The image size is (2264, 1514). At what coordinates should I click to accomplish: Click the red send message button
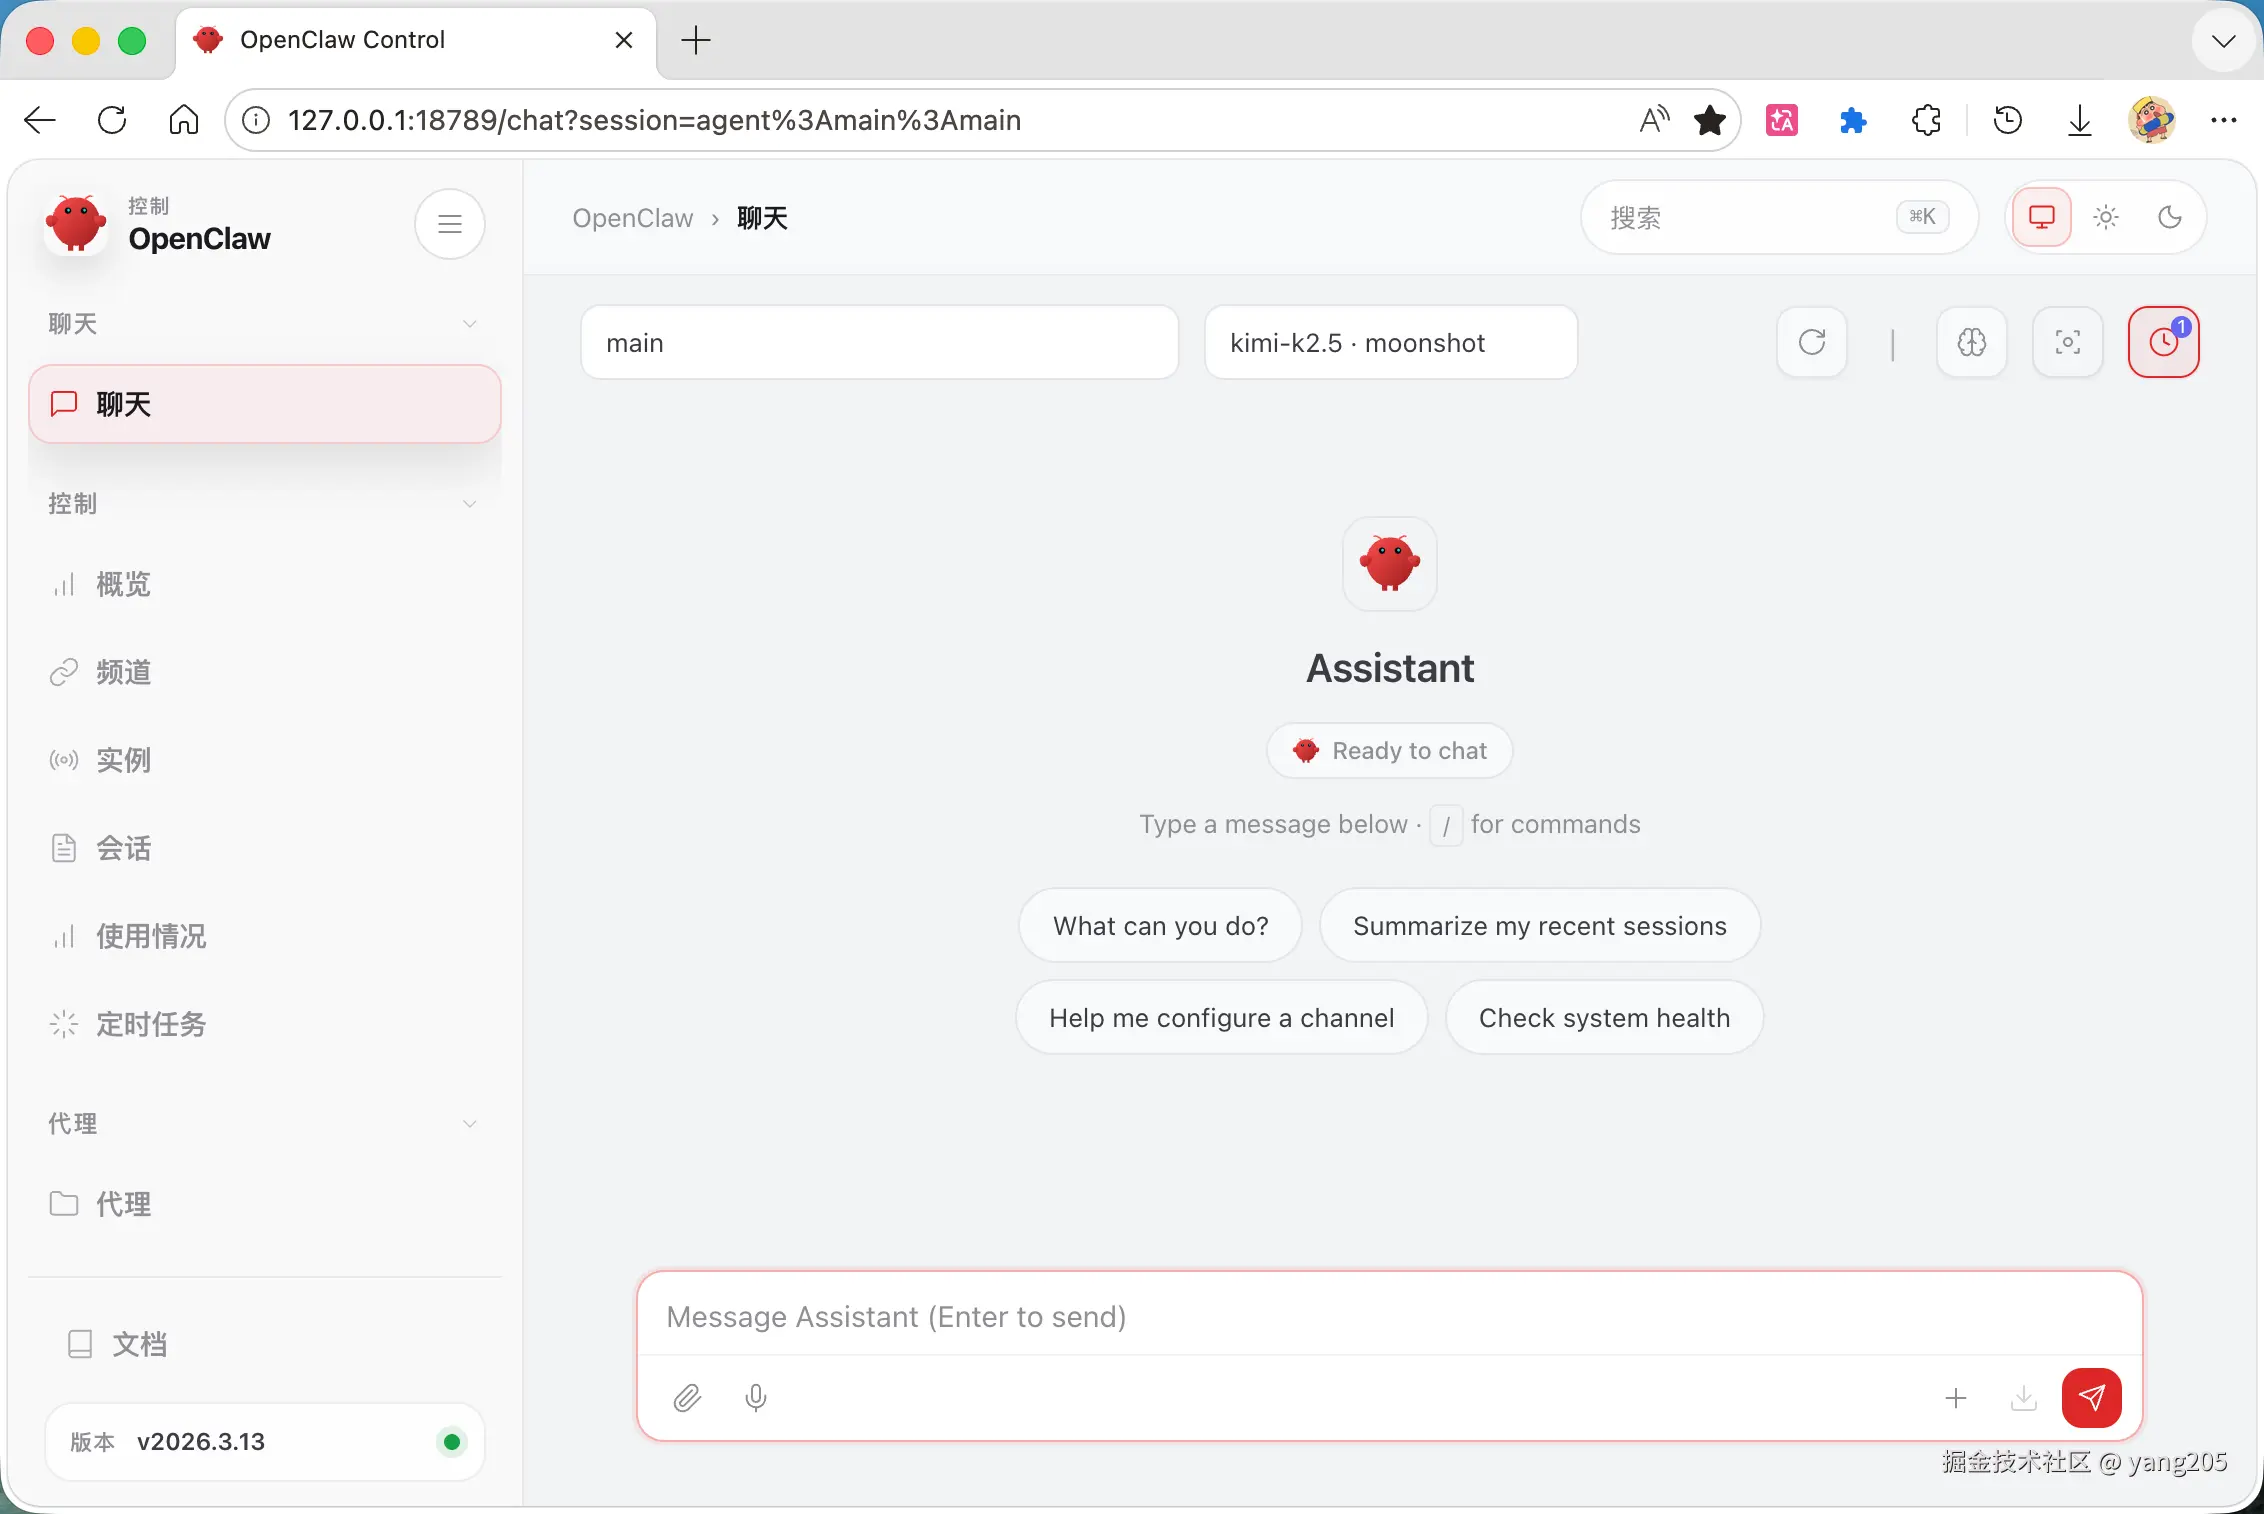(2091, 1397)
